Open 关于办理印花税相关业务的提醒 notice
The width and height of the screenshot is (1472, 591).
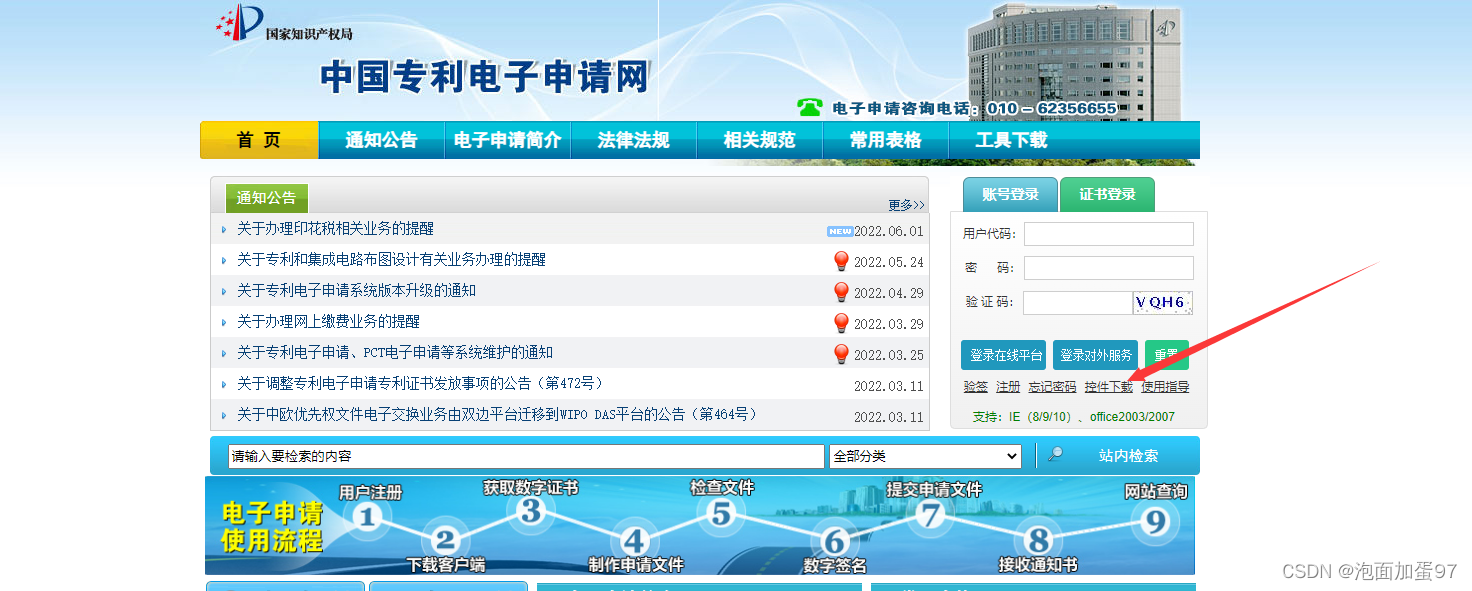click(x=335, y=229)
